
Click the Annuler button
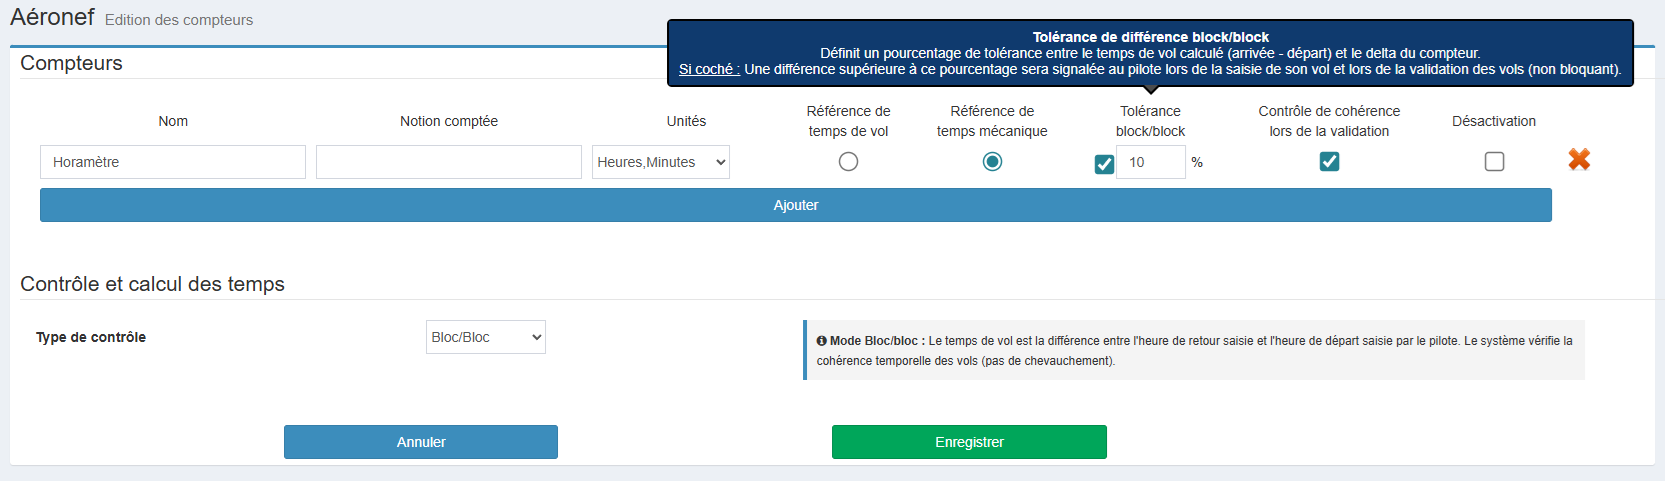421,442
